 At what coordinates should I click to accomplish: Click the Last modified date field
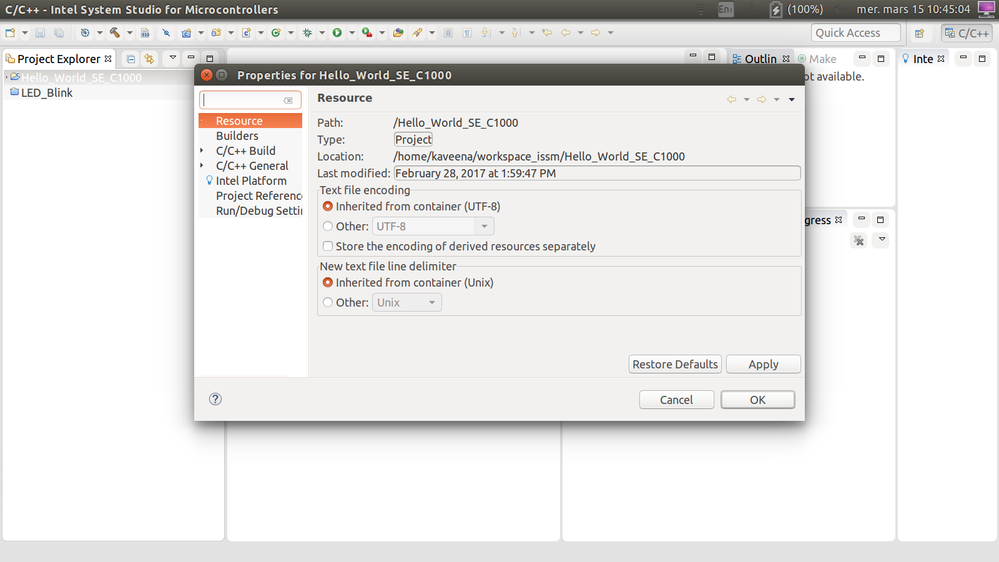click(x=597, y=173)
